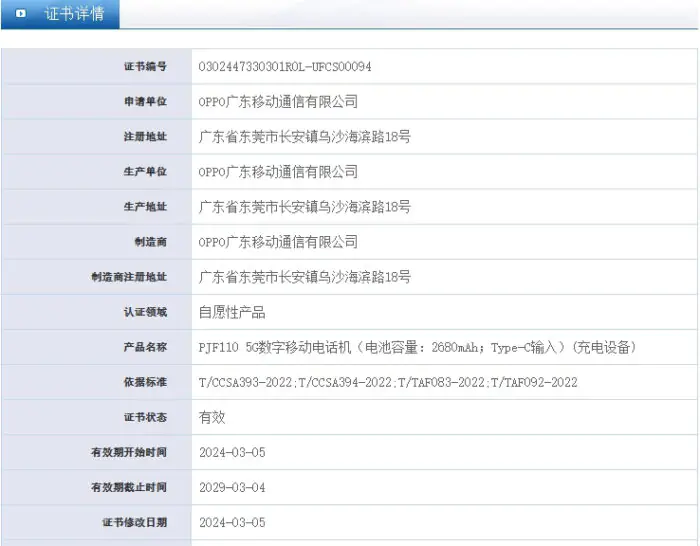The image size is (700, 546).
Task: Click the 申请单位 label
Action: (x=145, y=102)
